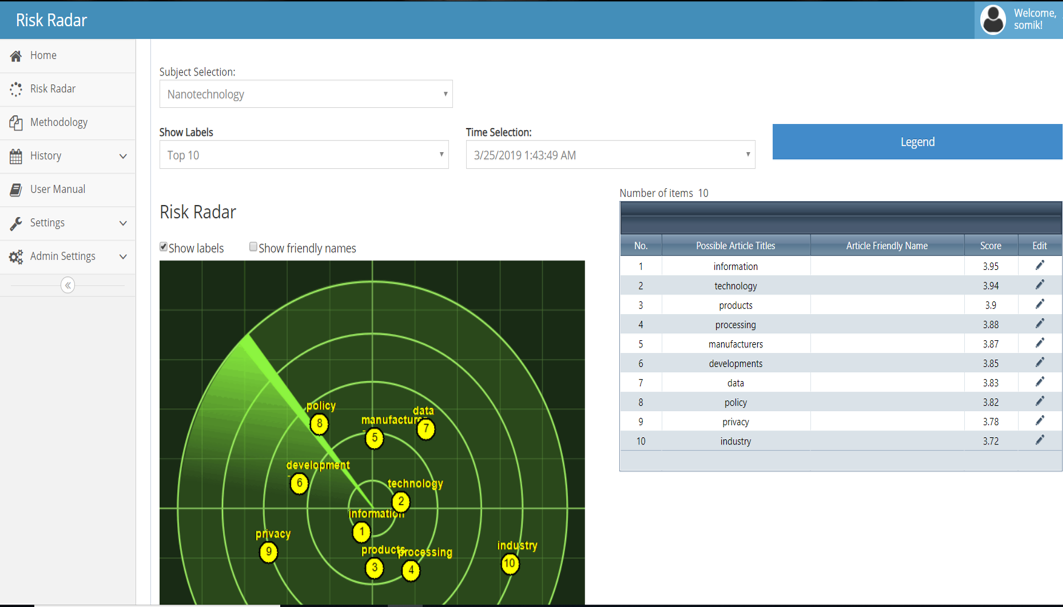Image resolution: width=1063 pixels, height=607 pixels.
Task: Click the privacy title cell in table
Action: [736, 422]
